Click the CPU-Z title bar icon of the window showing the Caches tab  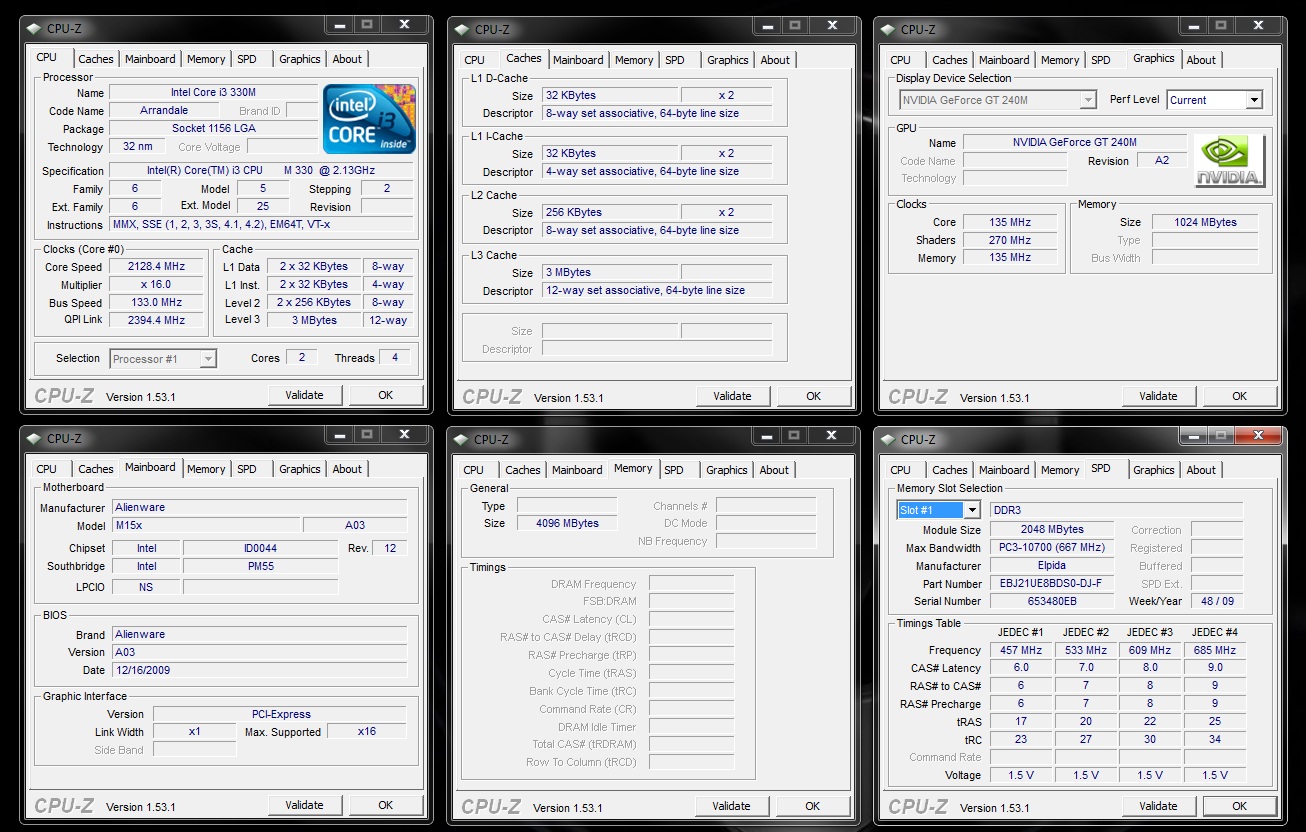pos(462,29)
